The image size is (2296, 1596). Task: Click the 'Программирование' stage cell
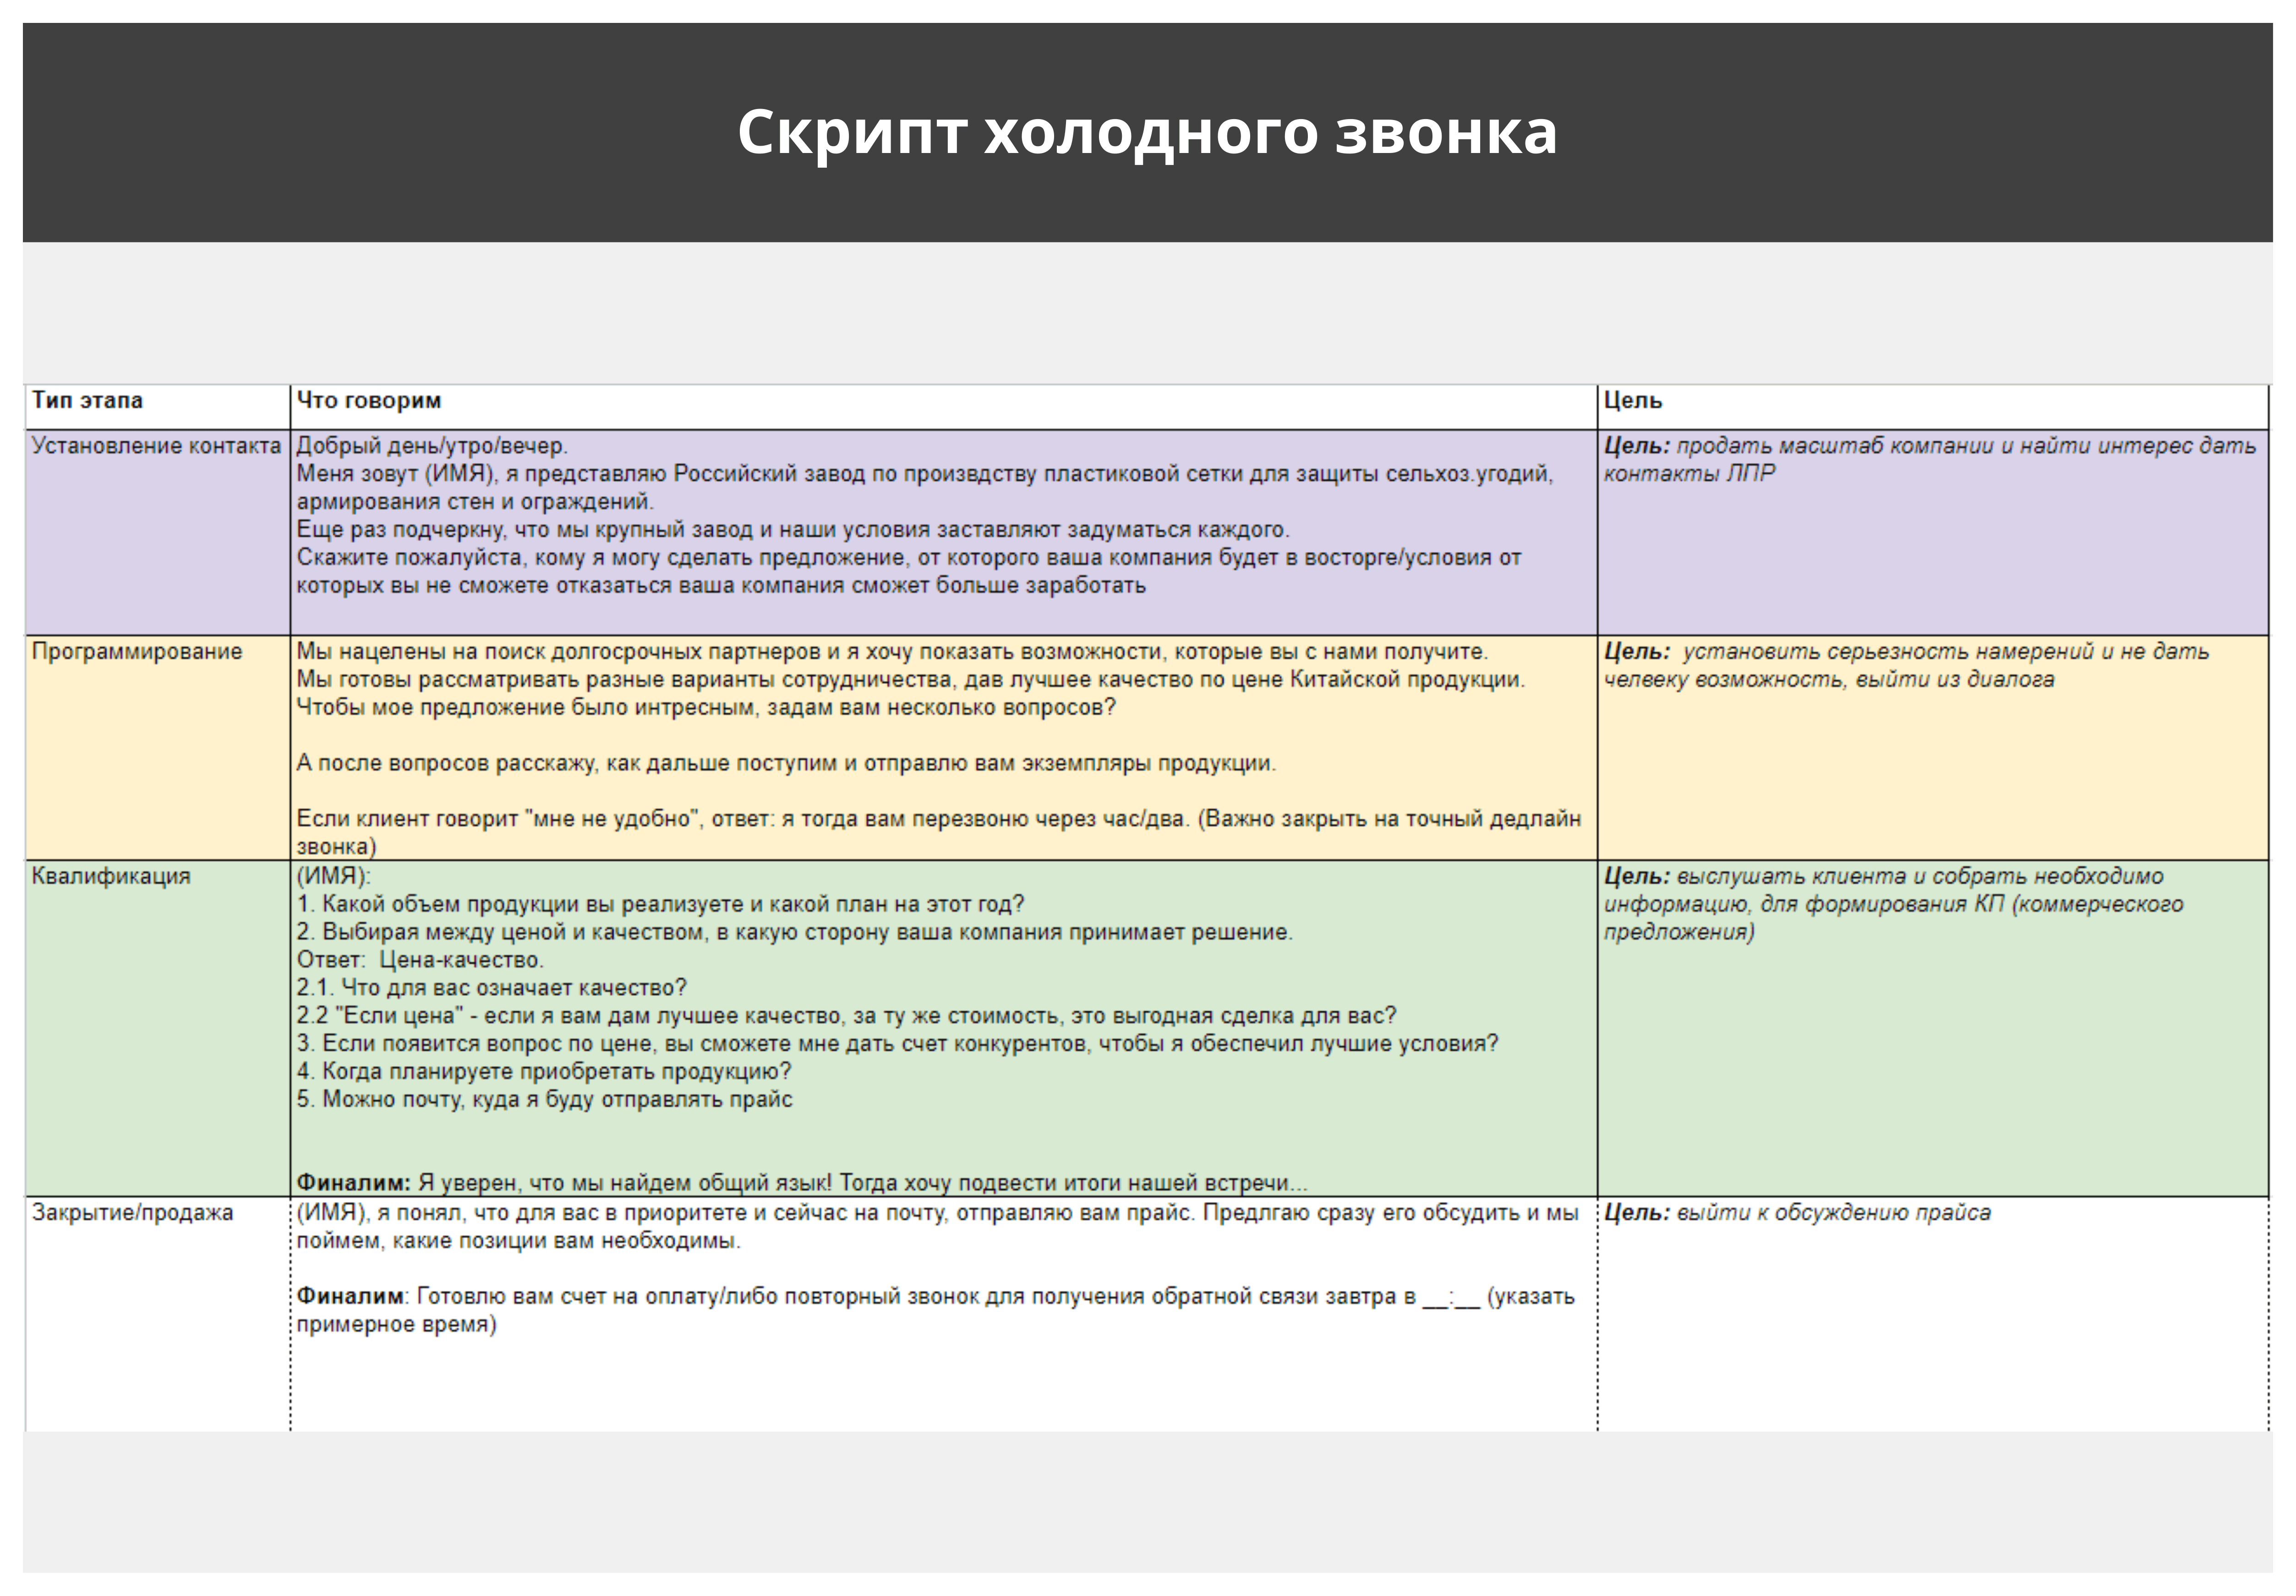137,652
